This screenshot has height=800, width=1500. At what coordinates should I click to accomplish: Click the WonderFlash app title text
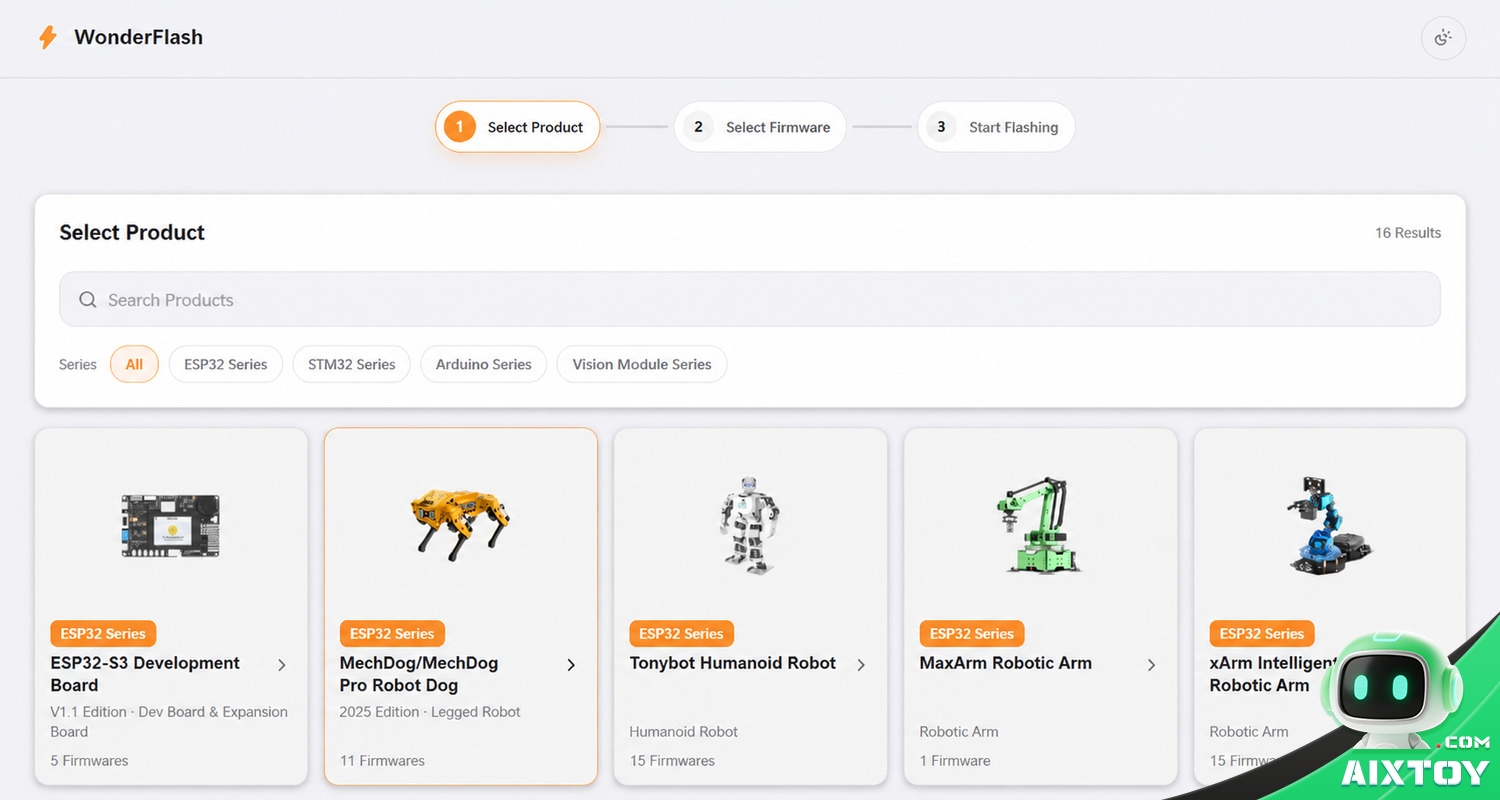(139, 37)
